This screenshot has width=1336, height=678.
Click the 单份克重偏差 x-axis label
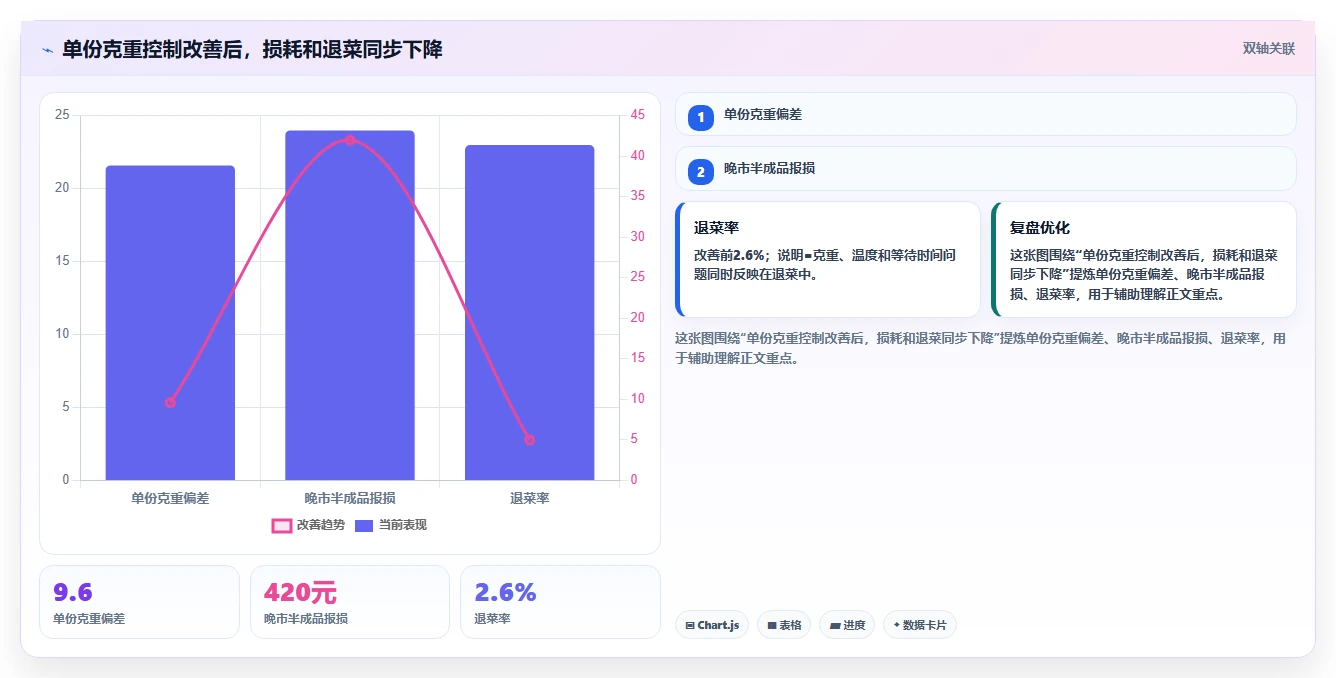[170, 498]
